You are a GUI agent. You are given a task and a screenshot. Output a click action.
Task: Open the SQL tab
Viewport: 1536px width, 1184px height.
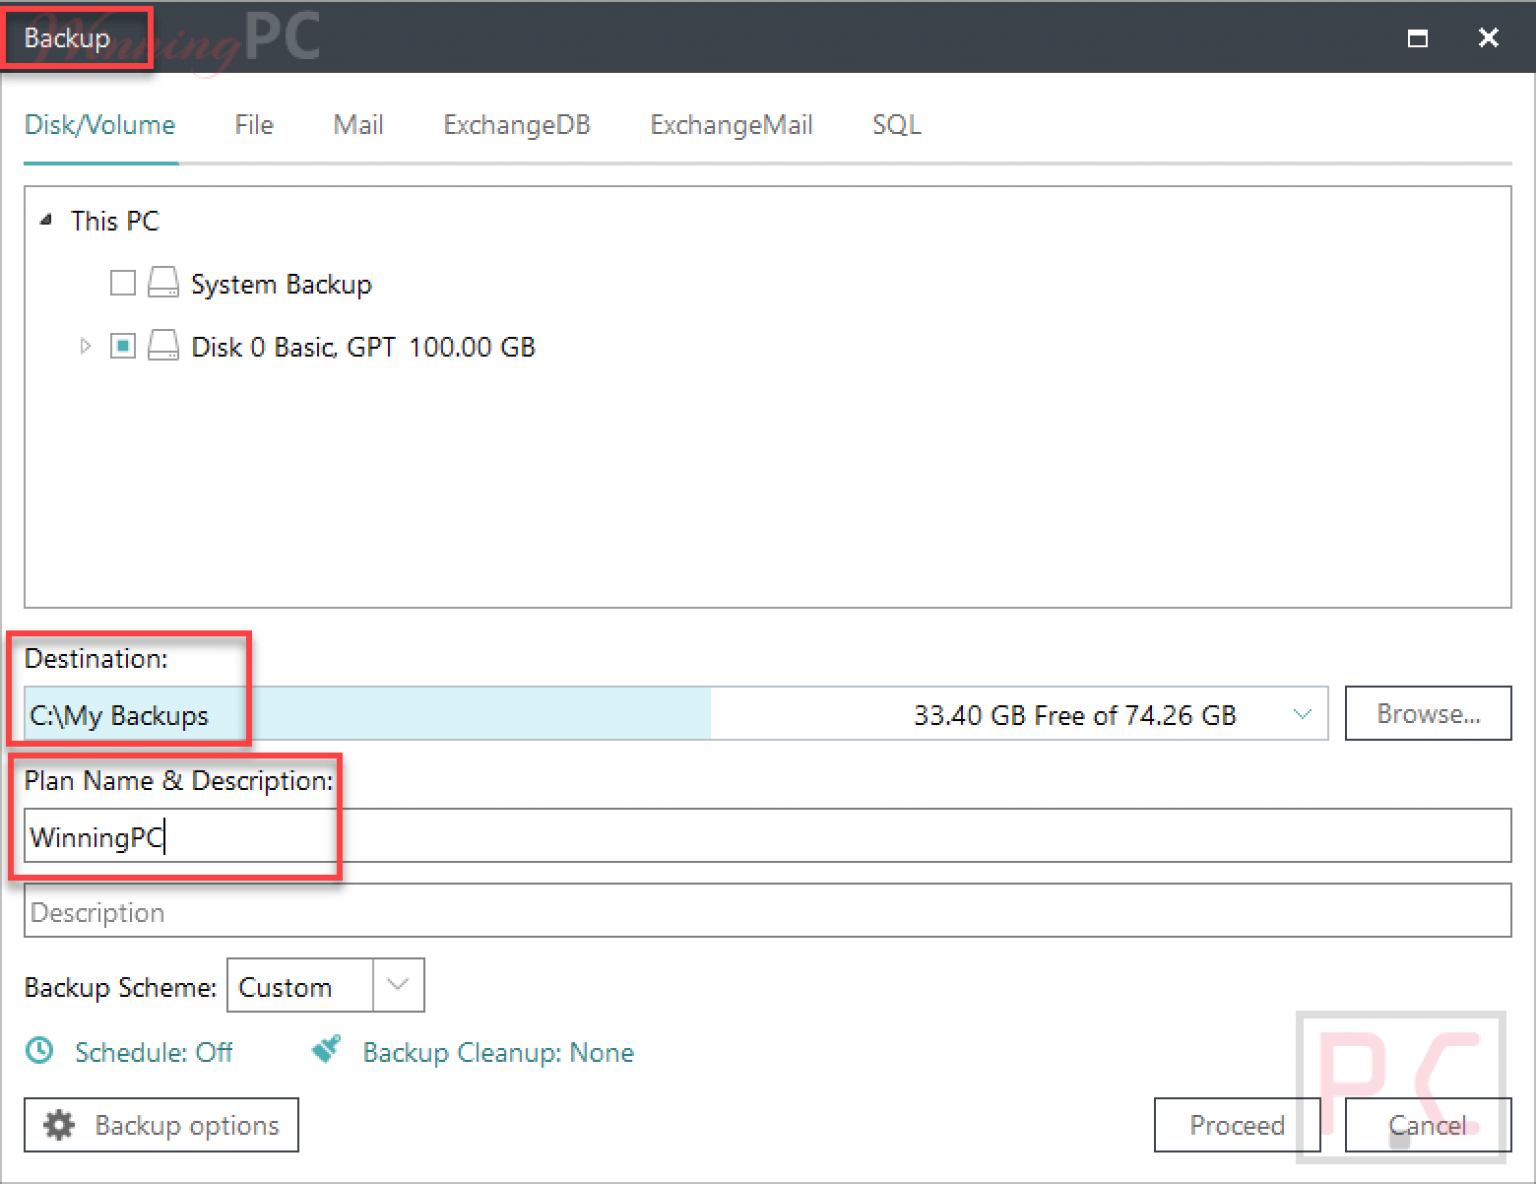896,125
